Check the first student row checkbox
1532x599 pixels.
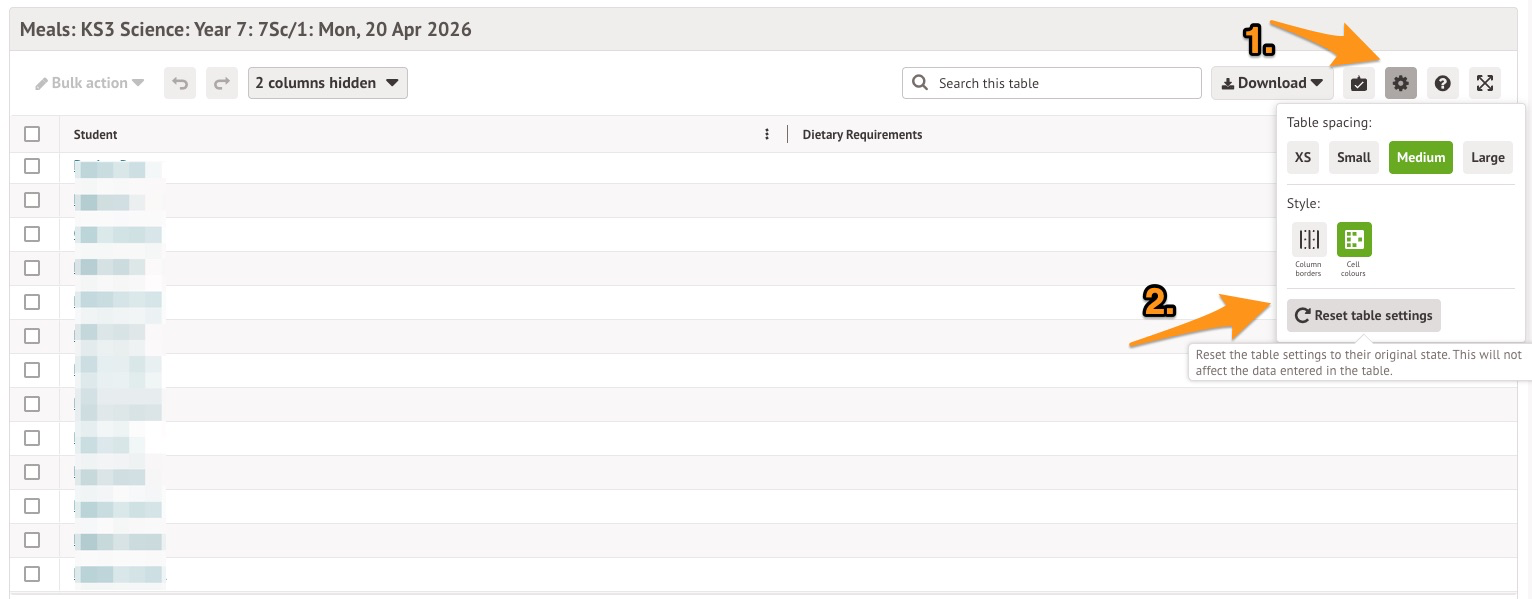coord(32,166)
